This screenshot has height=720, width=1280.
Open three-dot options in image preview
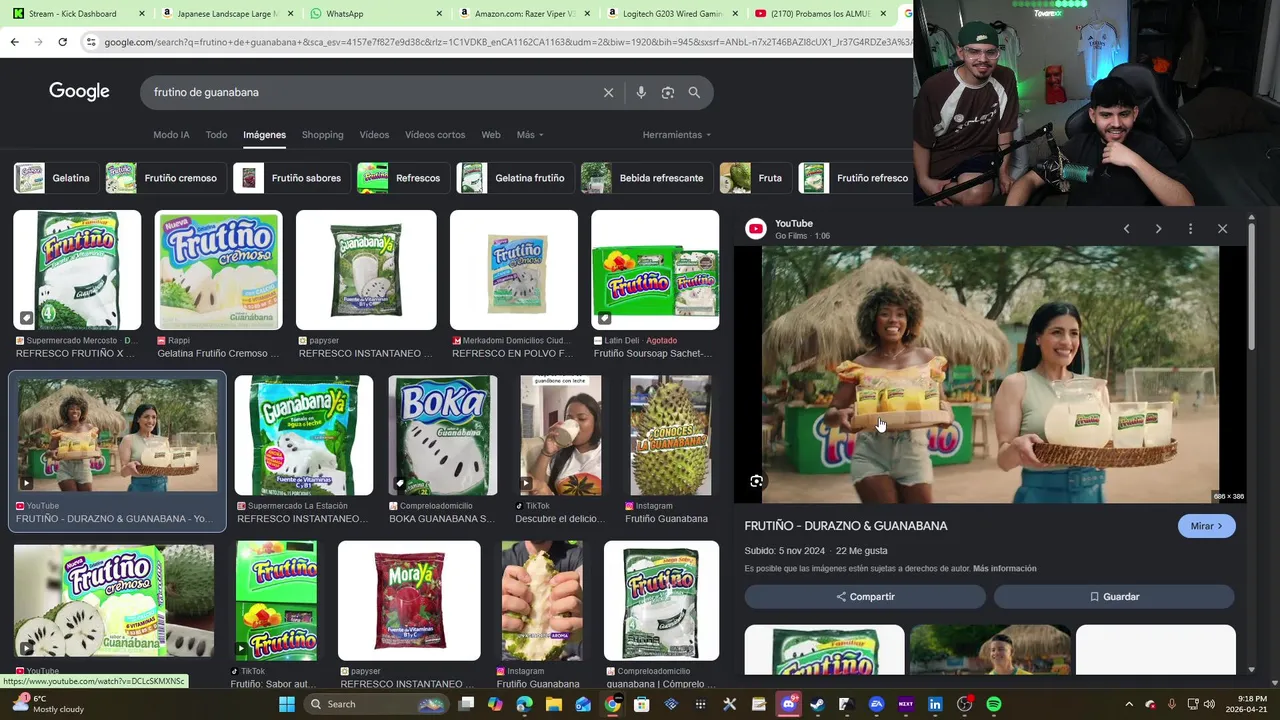[1190, 229]
